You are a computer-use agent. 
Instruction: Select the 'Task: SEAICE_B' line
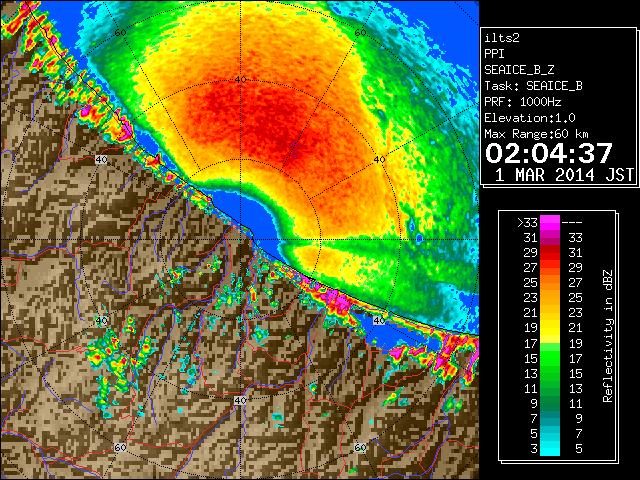pos(533,86)
